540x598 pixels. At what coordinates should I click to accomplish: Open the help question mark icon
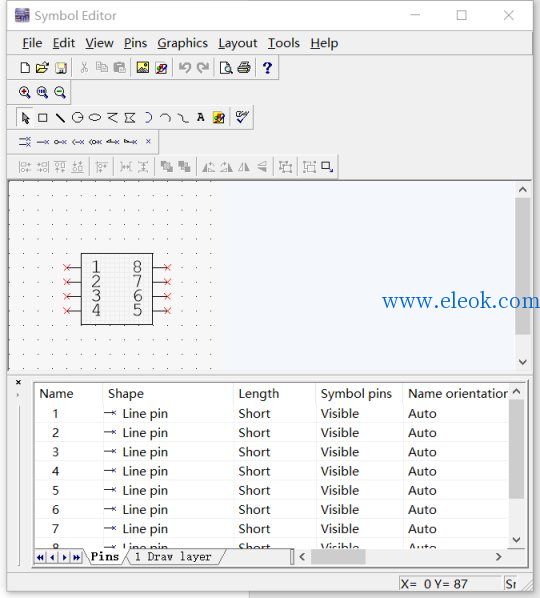click(x=267, y=68)
